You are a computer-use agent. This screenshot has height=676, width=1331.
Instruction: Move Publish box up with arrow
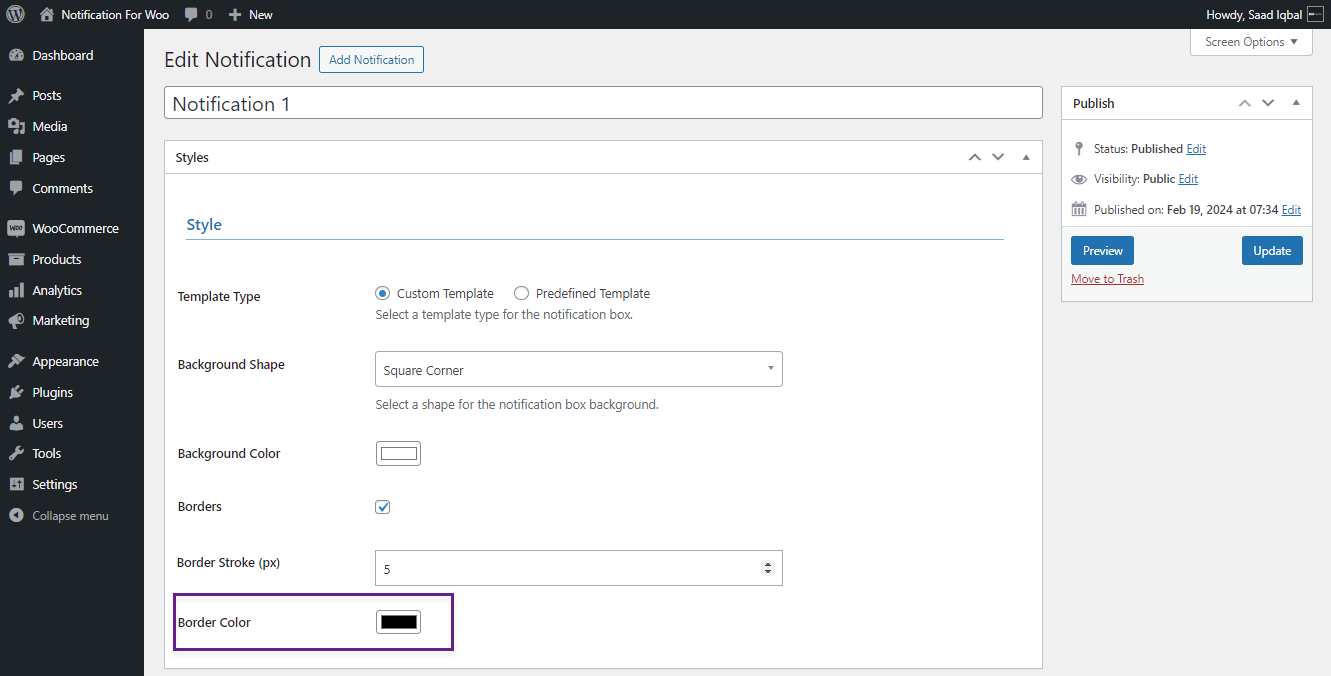[x=1244, y=103]
